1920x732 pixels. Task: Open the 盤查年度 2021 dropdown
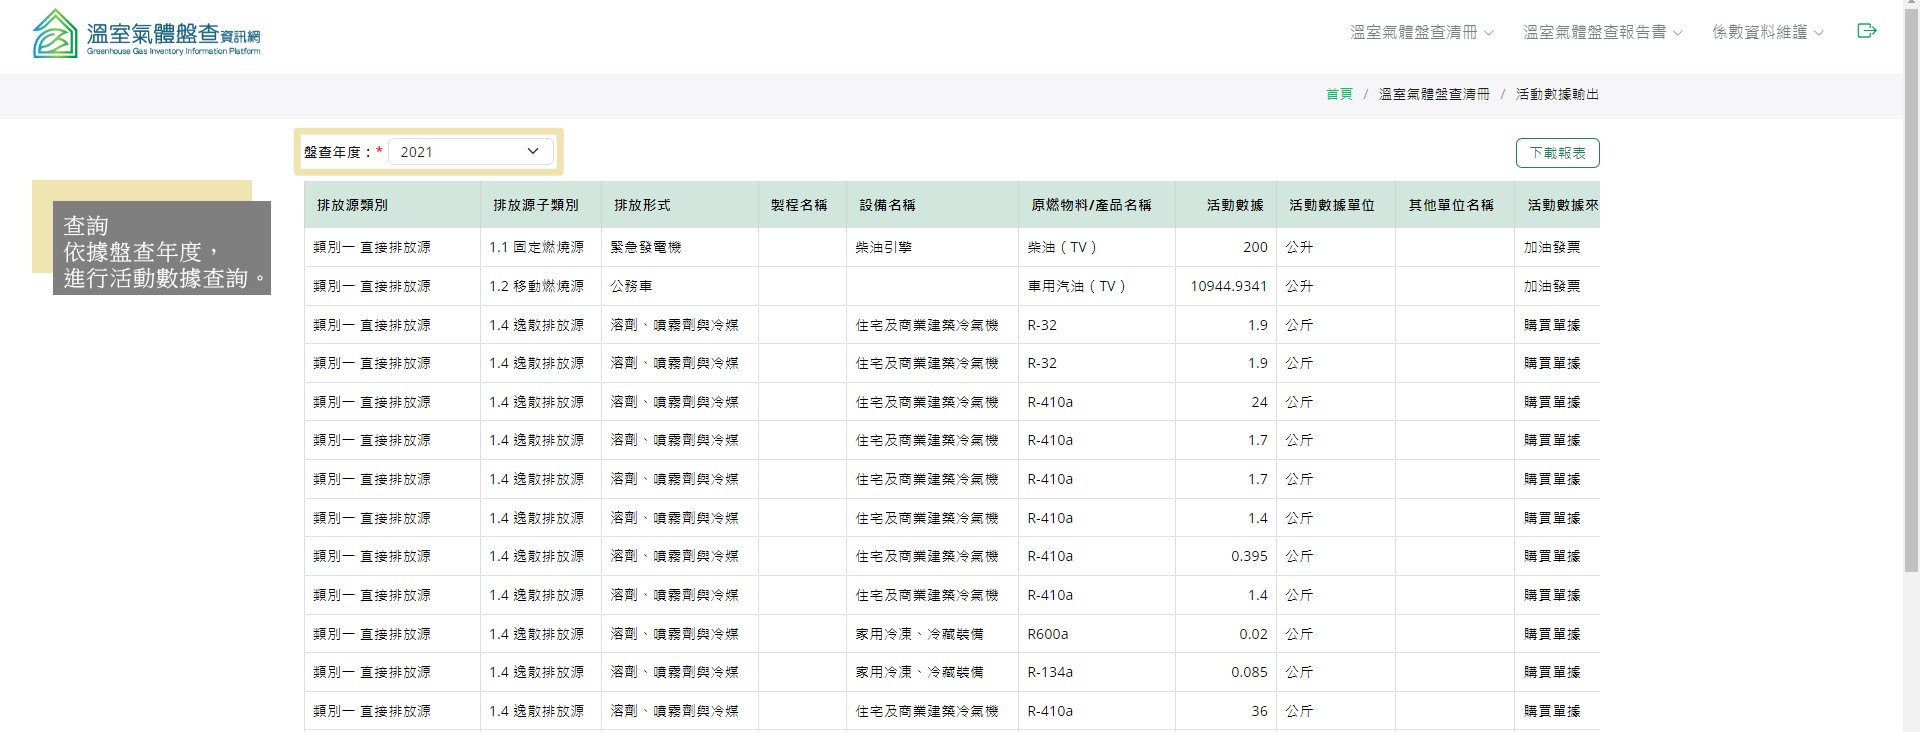point(469,152)
